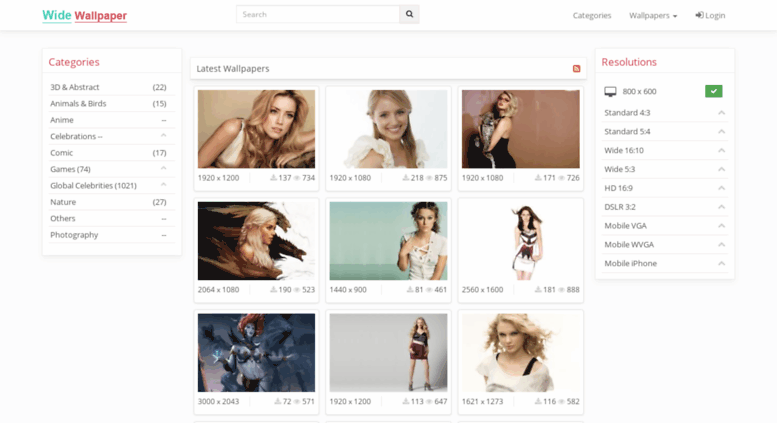
Task: Click download icon showing 113
Action: (405, 401)
